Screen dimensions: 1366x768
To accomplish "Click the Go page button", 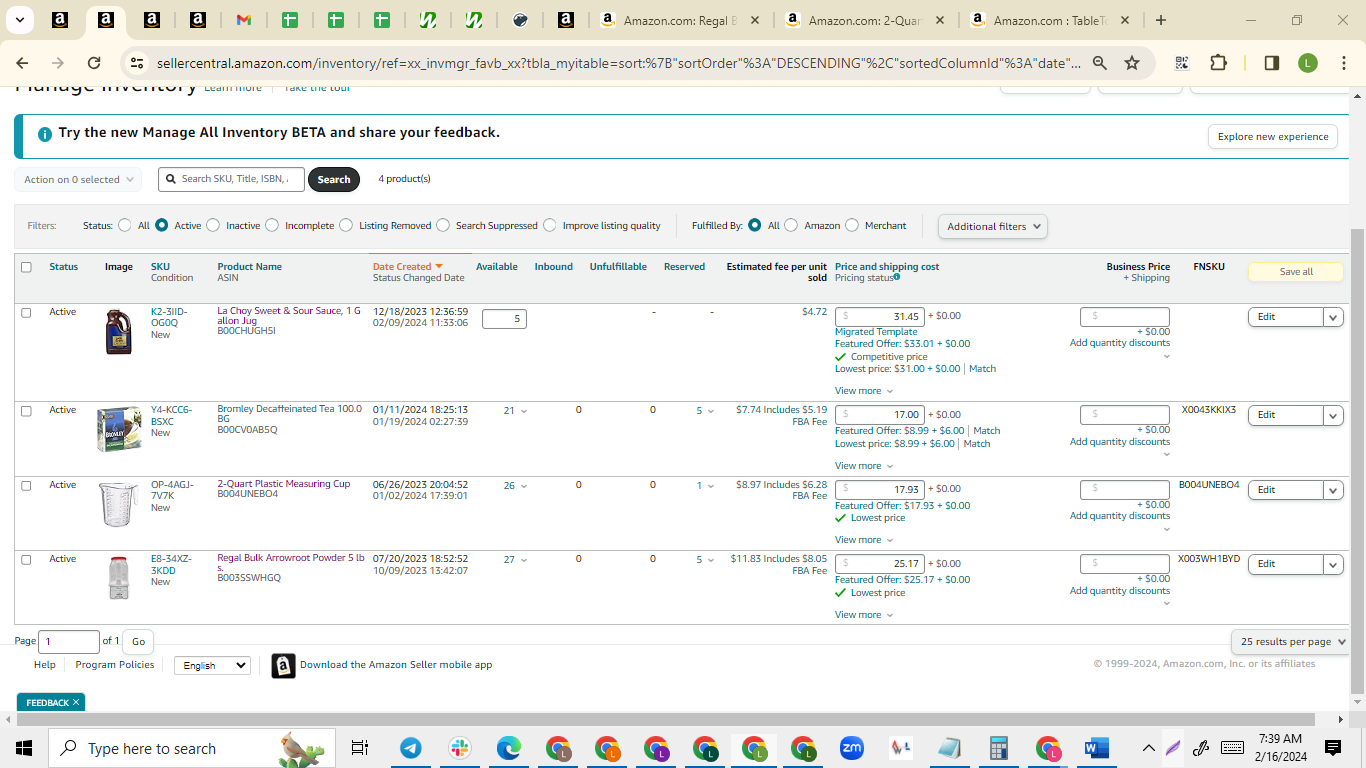I will point(138,642).
